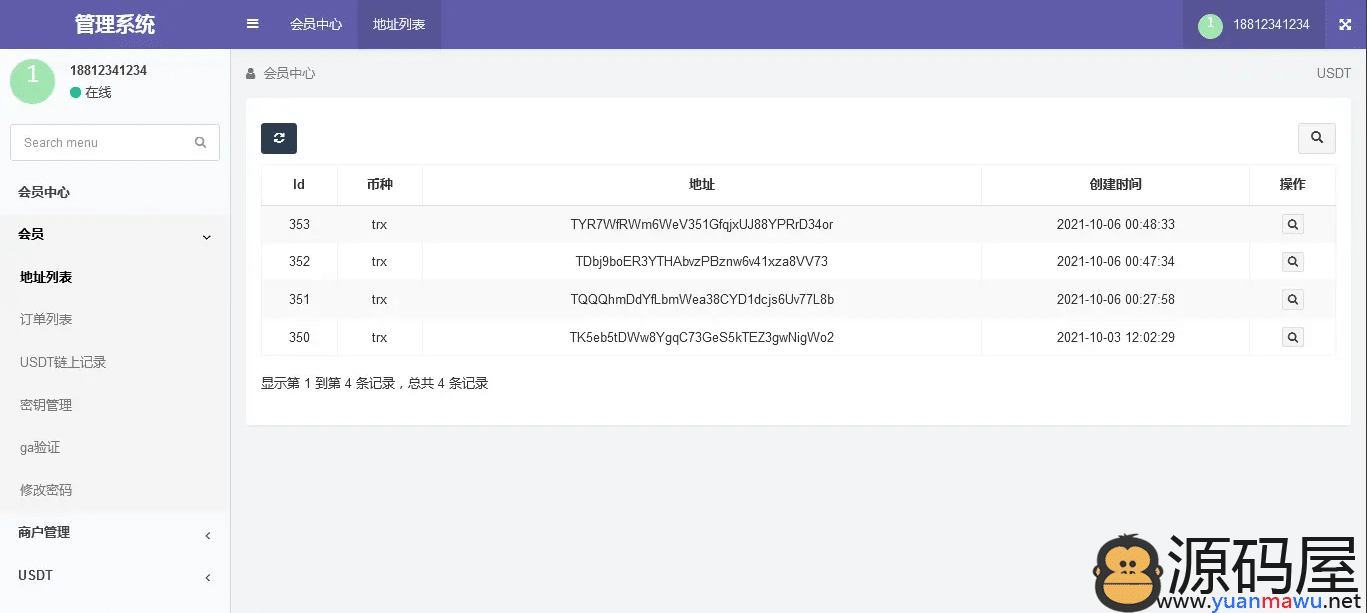Click the 币种 column header
The image size is (1367, 613).
click(x=379, y=185)
